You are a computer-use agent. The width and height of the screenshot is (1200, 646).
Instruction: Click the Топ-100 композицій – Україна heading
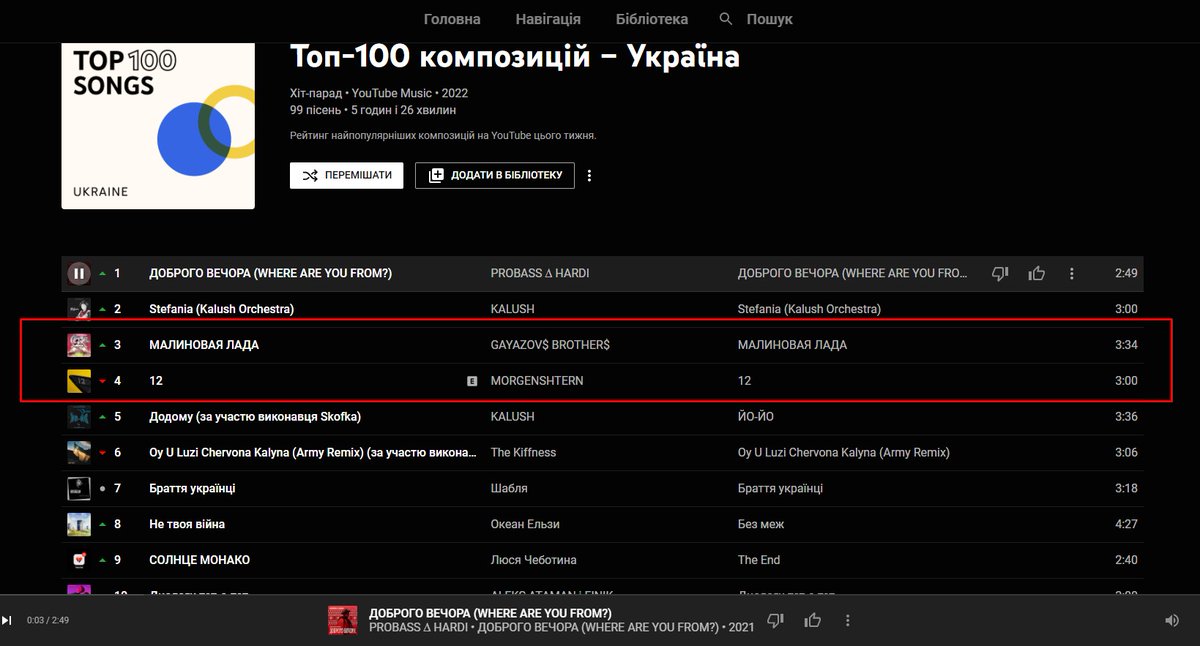(515, 56)
